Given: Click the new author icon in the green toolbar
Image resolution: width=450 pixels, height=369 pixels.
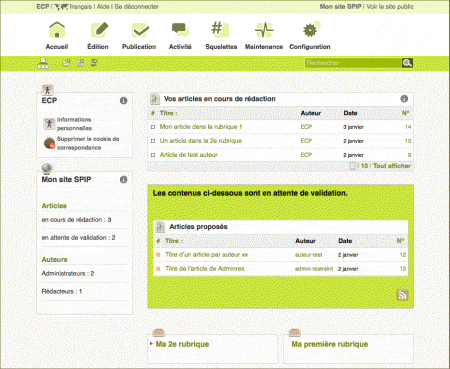Looking at the screenshot, I should pos(94,63).
